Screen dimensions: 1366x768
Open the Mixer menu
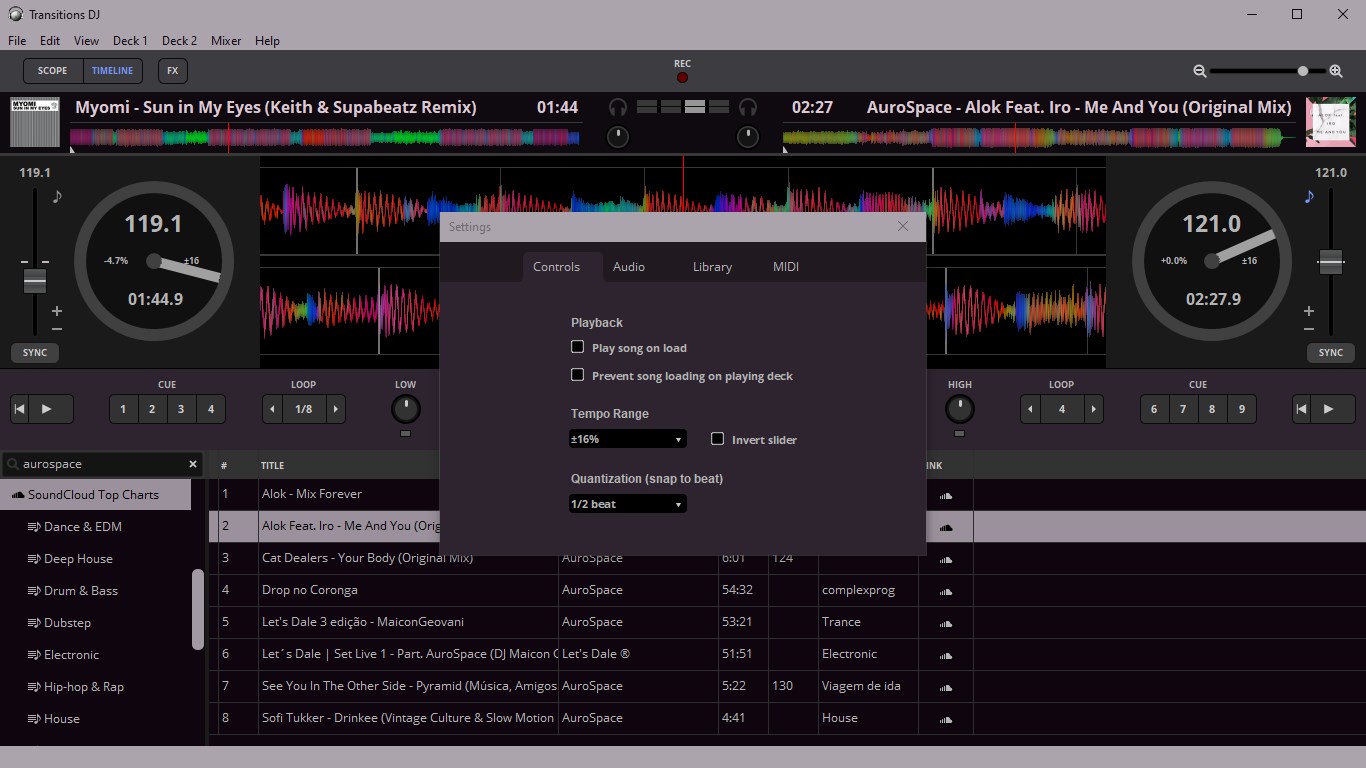tap(226, 41)
